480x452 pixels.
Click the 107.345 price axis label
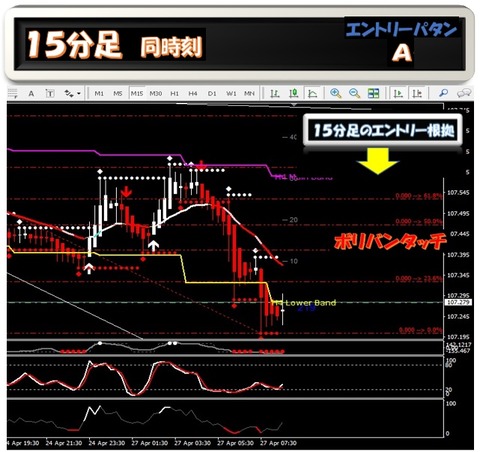[458, 275]
